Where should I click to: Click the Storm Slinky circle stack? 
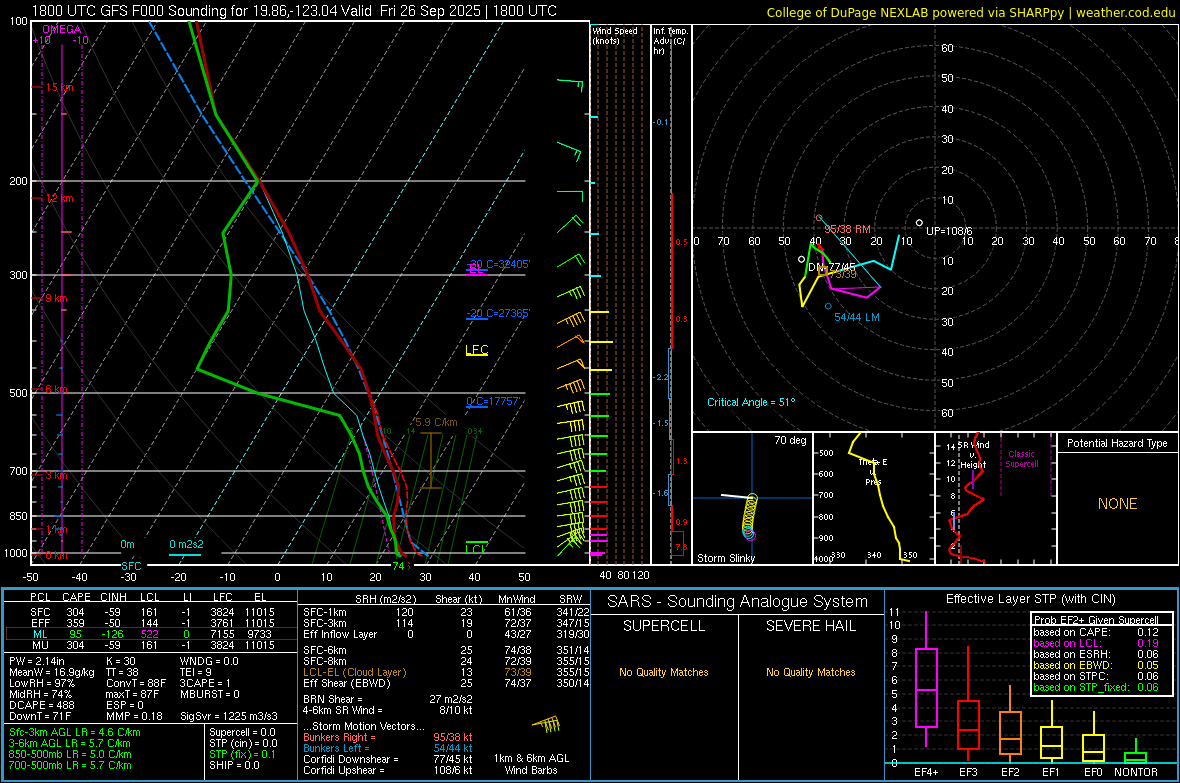tap(750, 517)
